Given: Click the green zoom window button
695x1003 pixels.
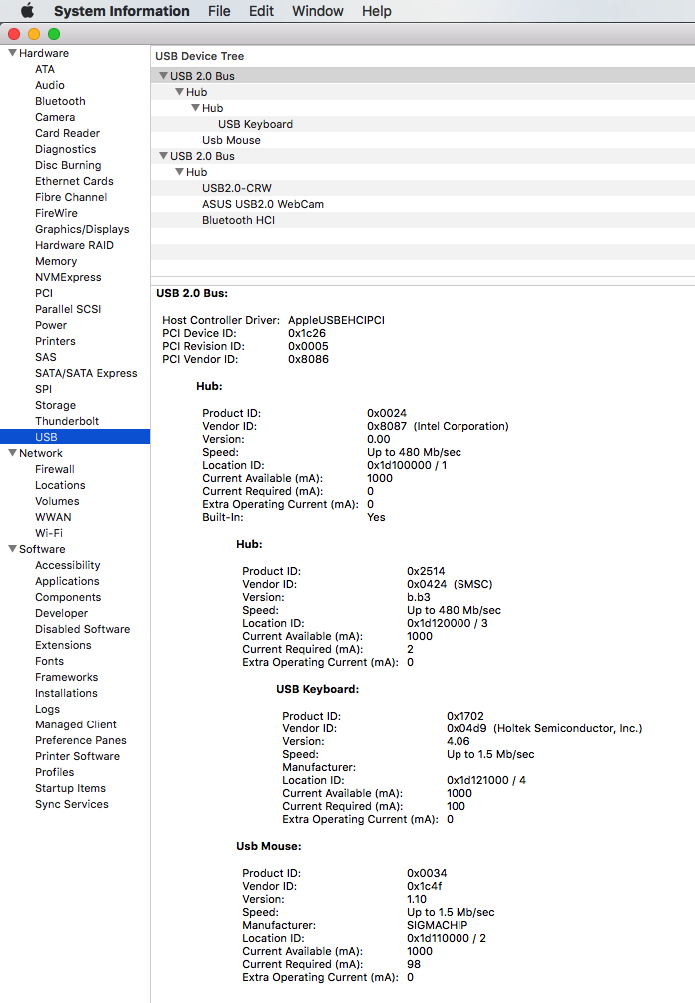Looking at the screenshot, I should (x=54, y=34).
